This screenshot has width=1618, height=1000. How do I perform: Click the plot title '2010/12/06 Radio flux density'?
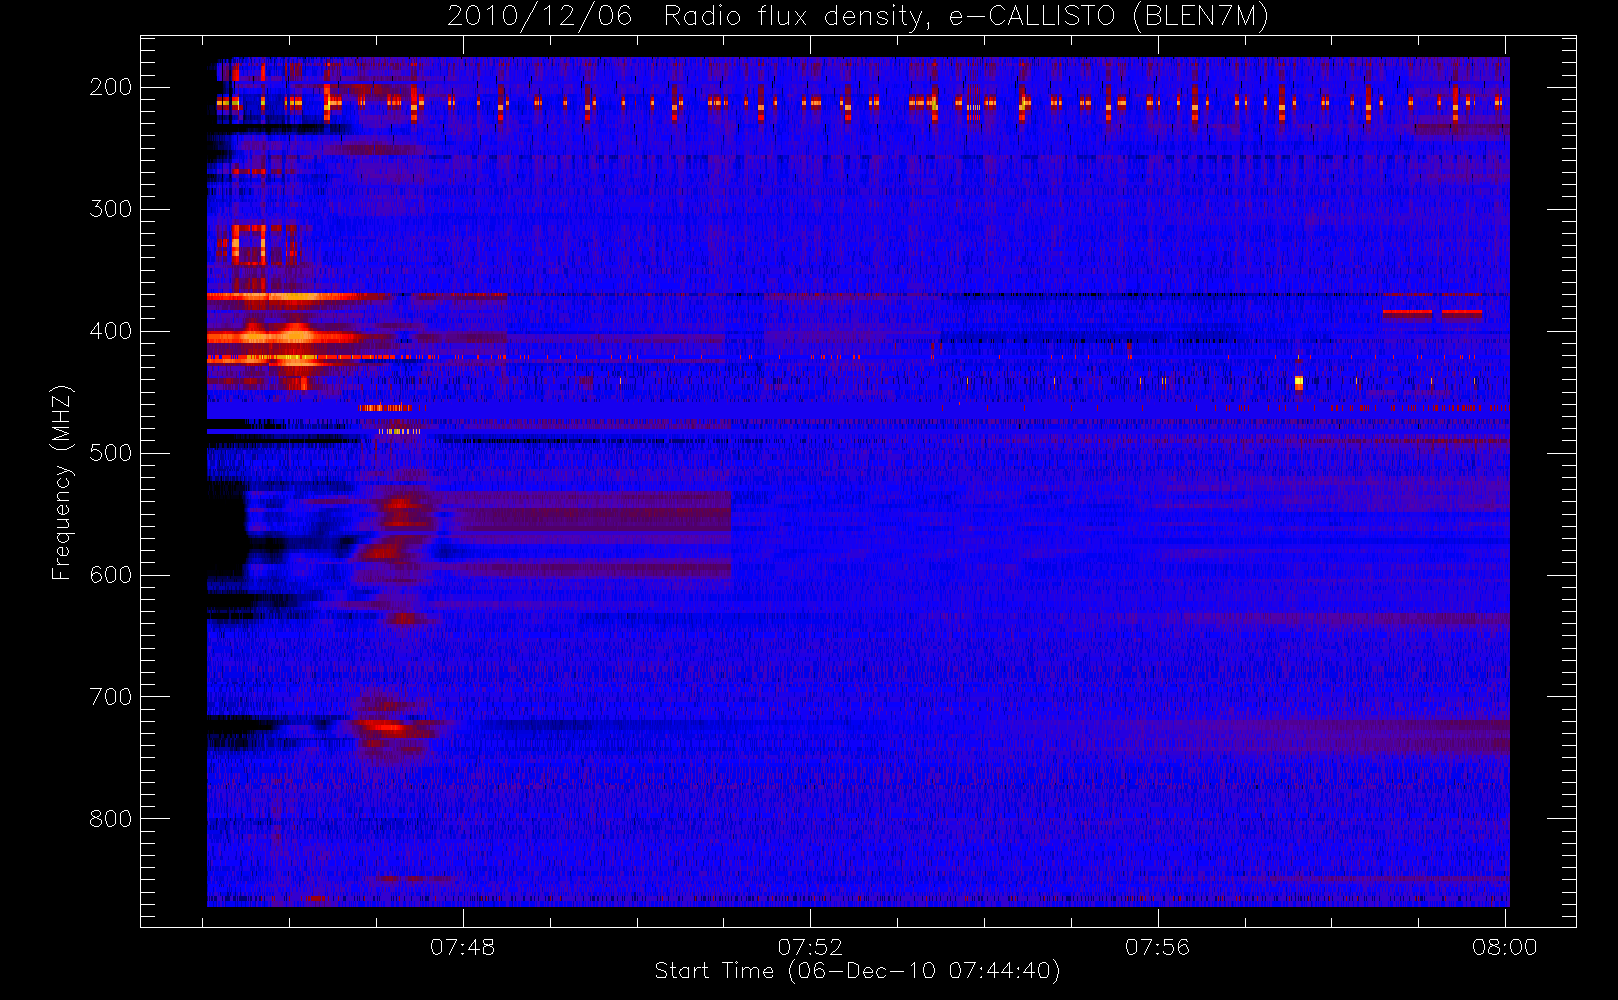857,17
